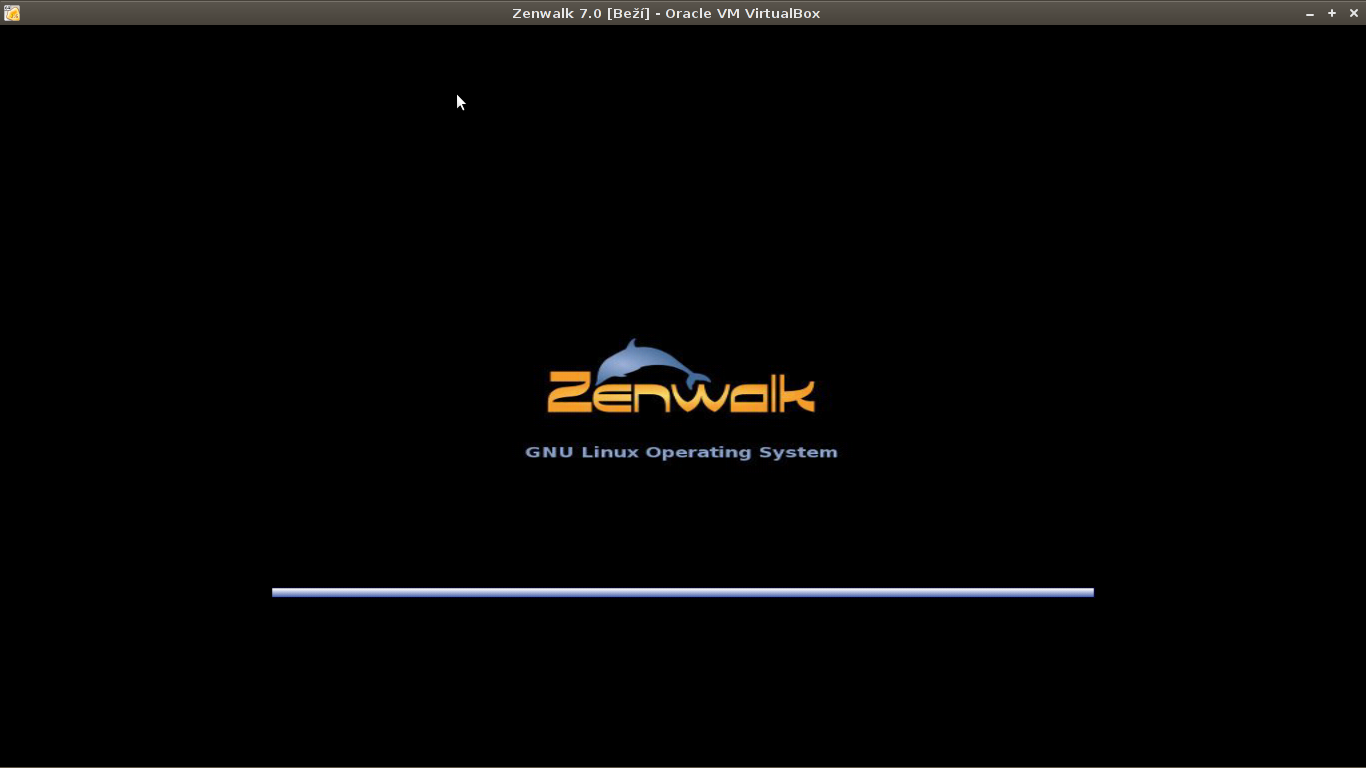1366x768 pixels.
Task: Minimize the Zenwalk VirtualBox window
Action: pos(1310,13)
